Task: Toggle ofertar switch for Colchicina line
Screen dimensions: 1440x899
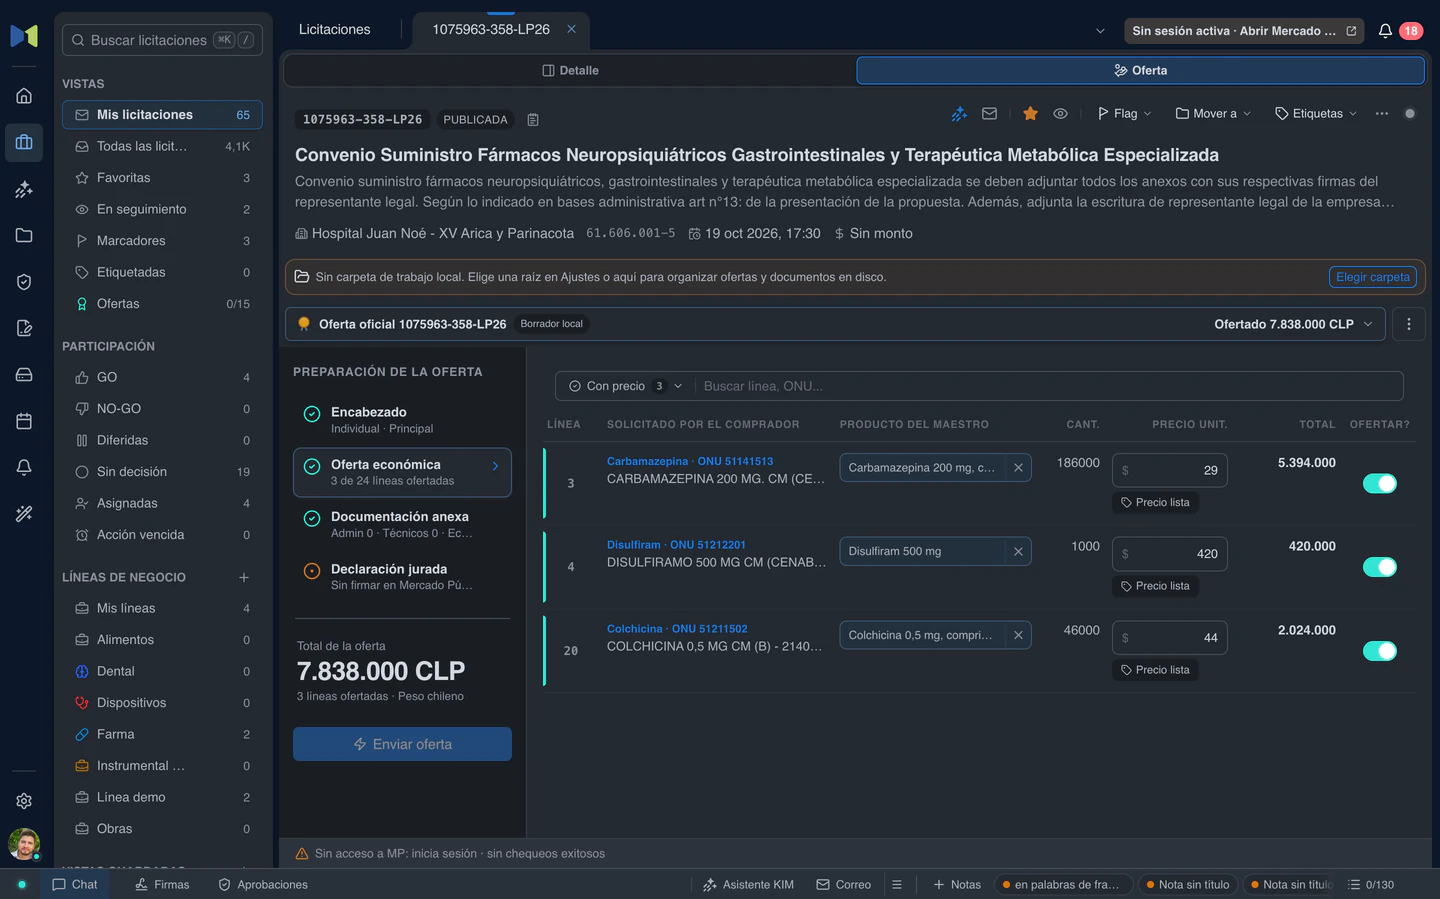Action: 1379,652
